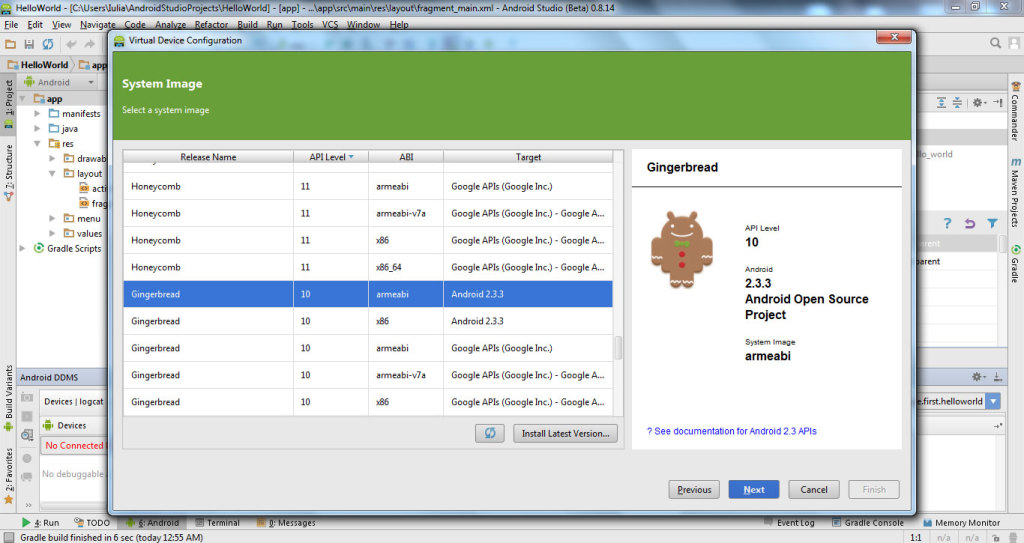
Task: Click the gear settings icon in editor panel
Action: (x=978, y=103)
